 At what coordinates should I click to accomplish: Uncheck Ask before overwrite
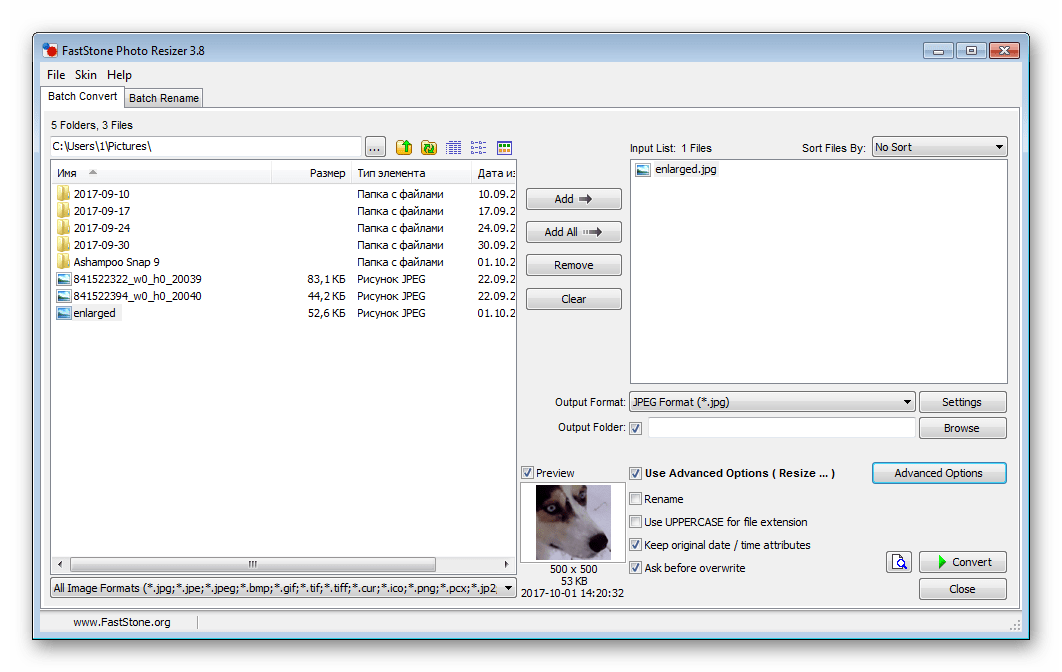pyautogui.click(x=635, y=568)
